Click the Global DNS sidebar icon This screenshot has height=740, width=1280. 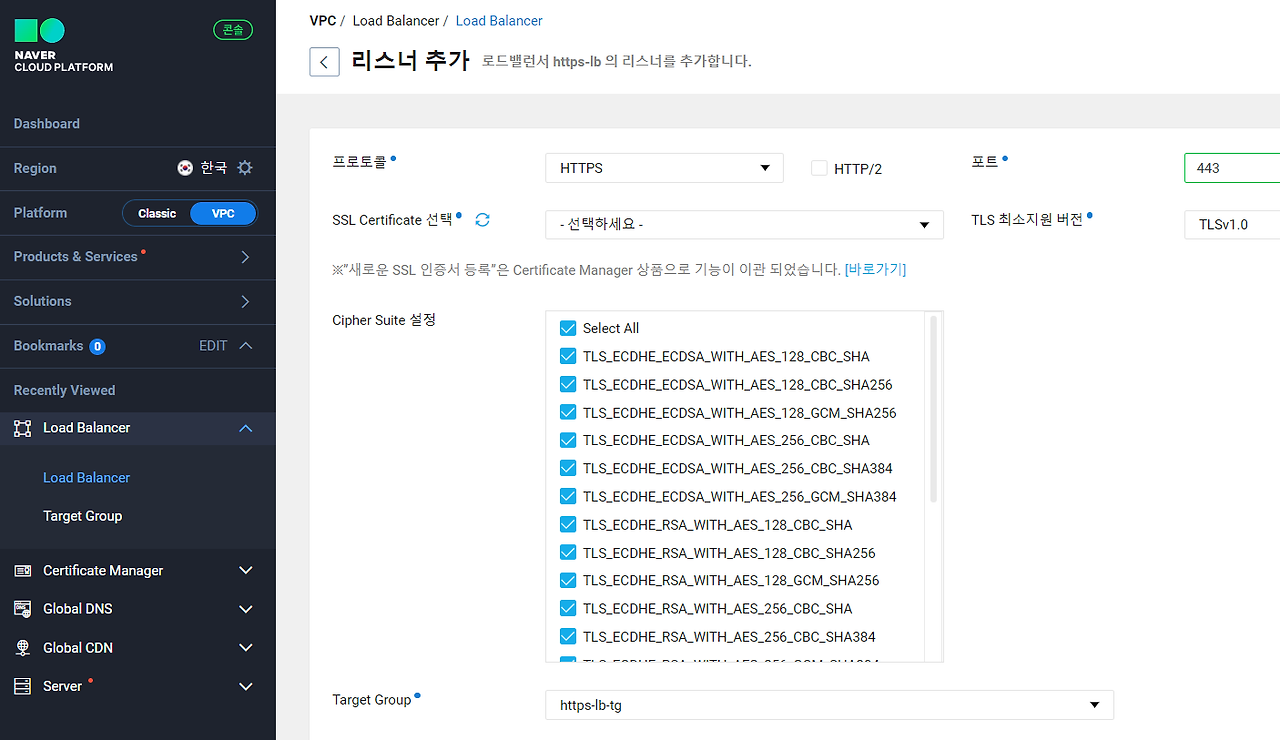tap(22, 608)
